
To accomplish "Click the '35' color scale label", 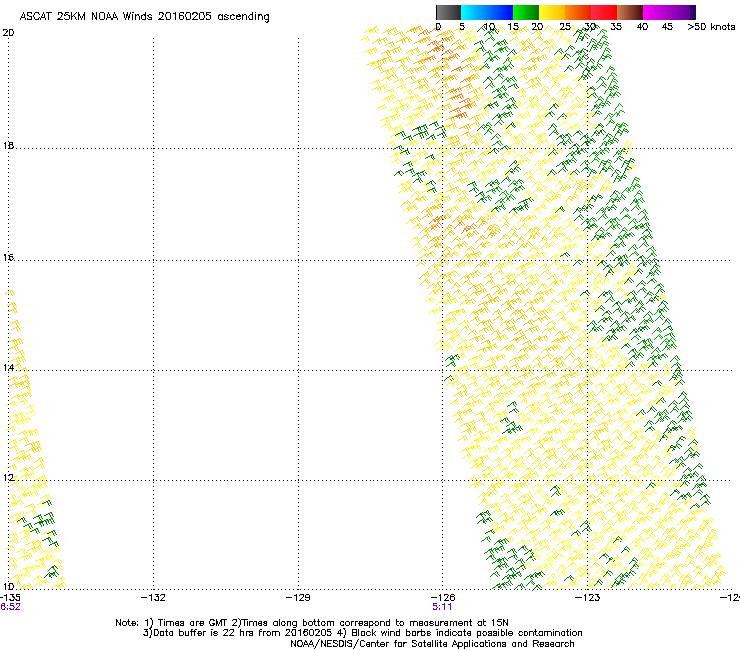I will pos(616,27).
